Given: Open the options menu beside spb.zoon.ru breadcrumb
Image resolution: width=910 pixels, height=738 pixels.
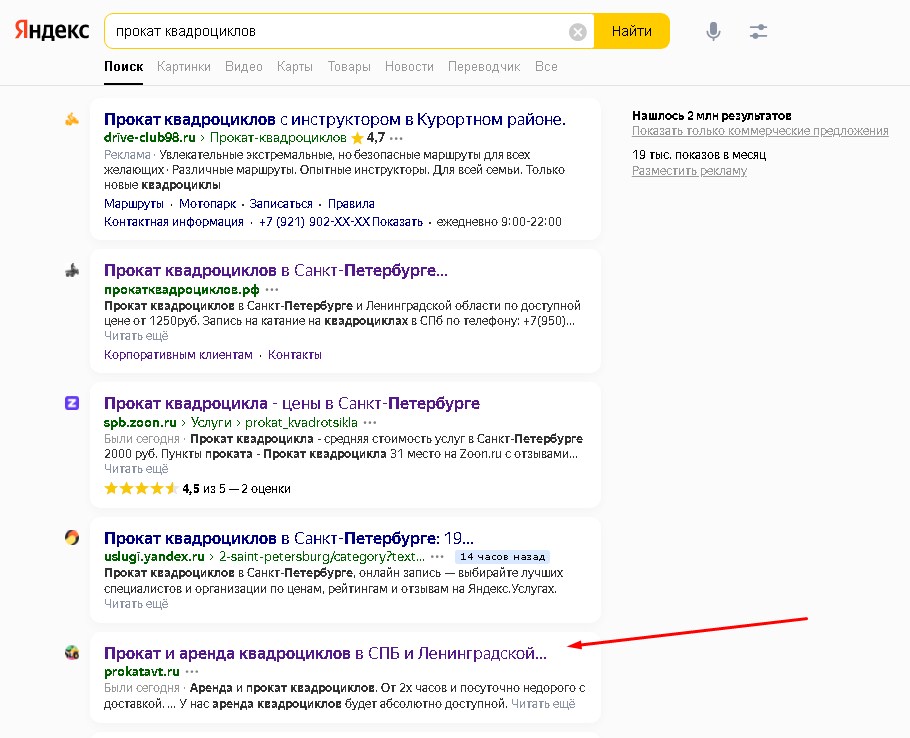Looking at the screenshot, I should click(x=368, y=423).
